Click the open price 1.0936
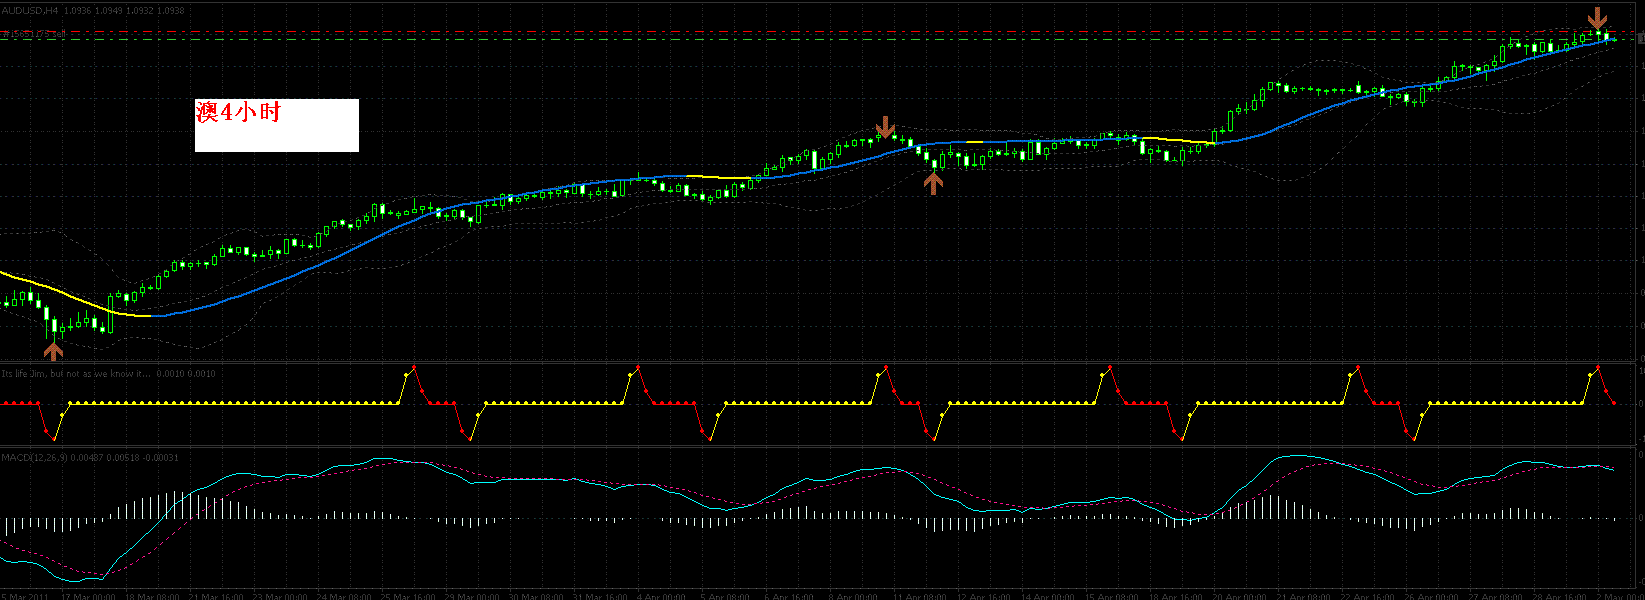Viewport: 1645px width, 600px height. 77,10
